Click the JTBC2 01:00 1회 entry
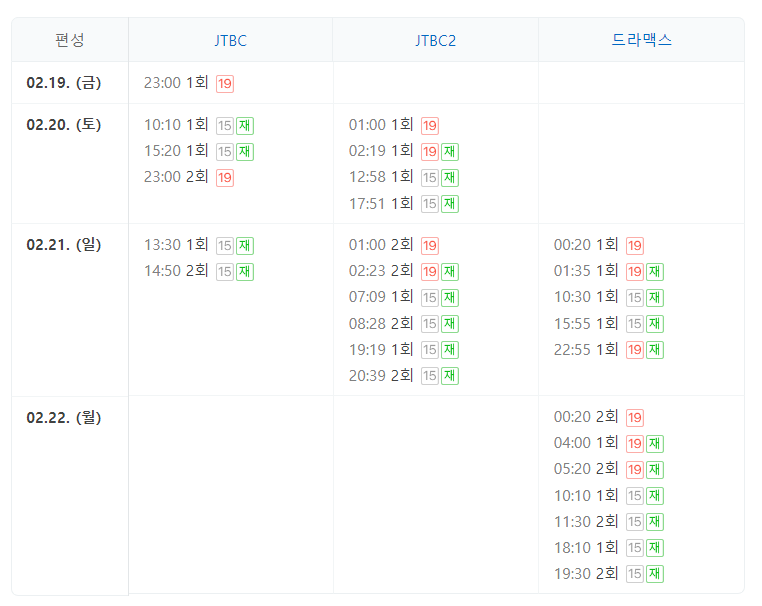The image size is (762, 606). pos(381,125)
